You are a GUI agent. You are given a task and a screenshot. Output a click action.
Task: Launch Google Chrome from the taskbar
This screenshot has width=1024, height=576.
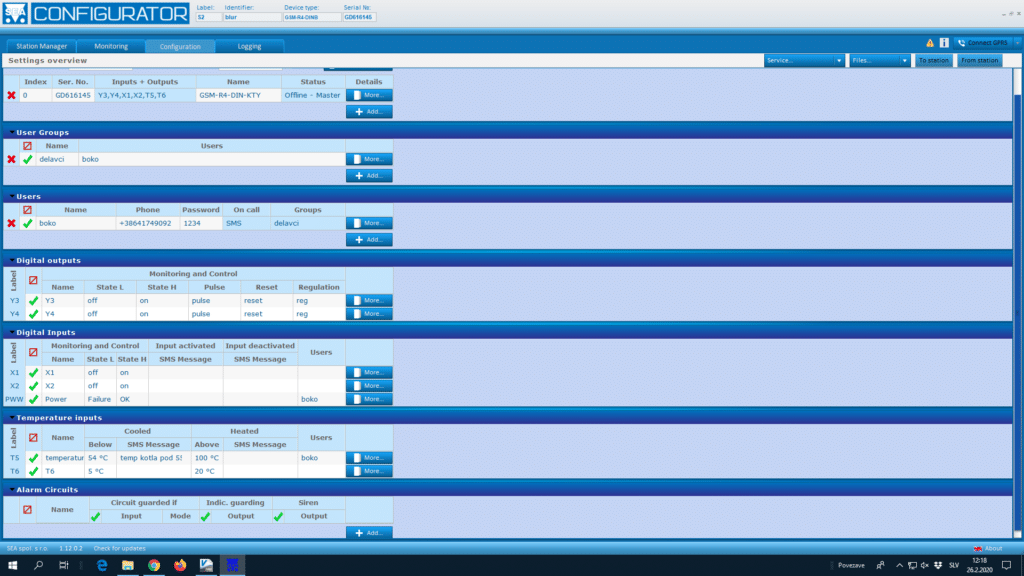click(x=154, y=566)
